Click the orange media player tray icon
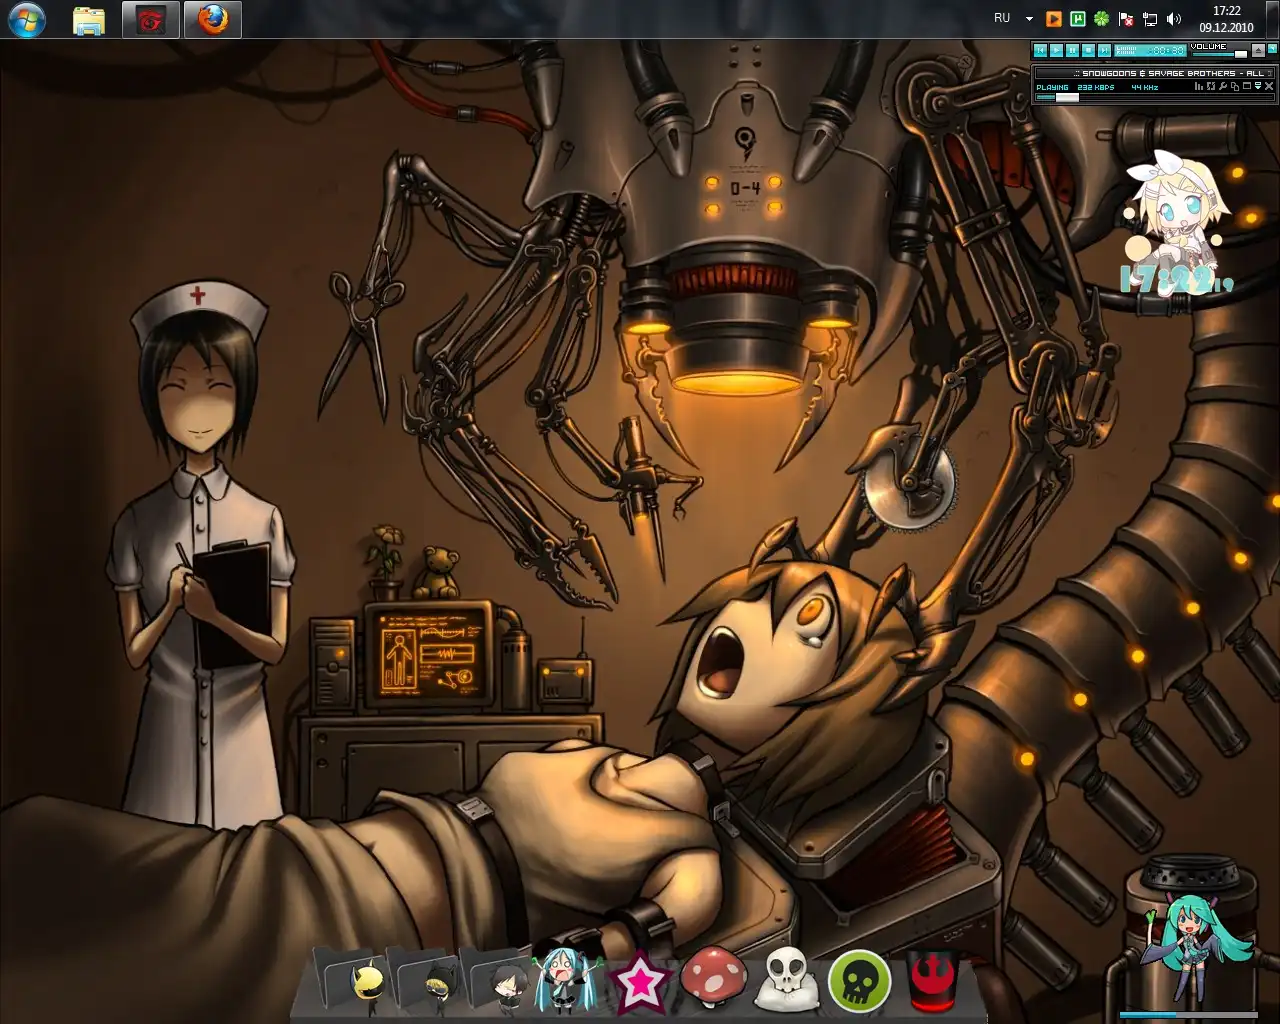Viewport: 1280px width, 1024px height. pos(1053,19)
